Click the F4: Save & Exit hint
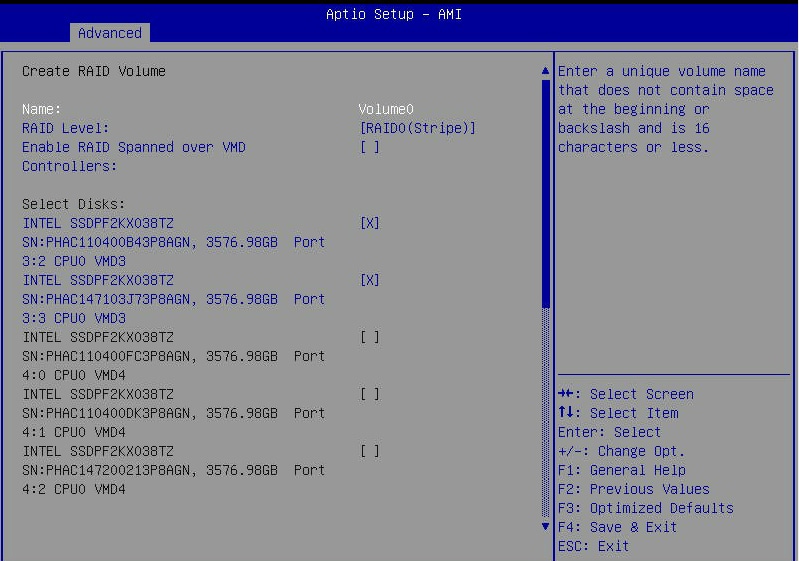Image resolution: width=799 pixels, height=561 pixels. (x=617, y=527)
